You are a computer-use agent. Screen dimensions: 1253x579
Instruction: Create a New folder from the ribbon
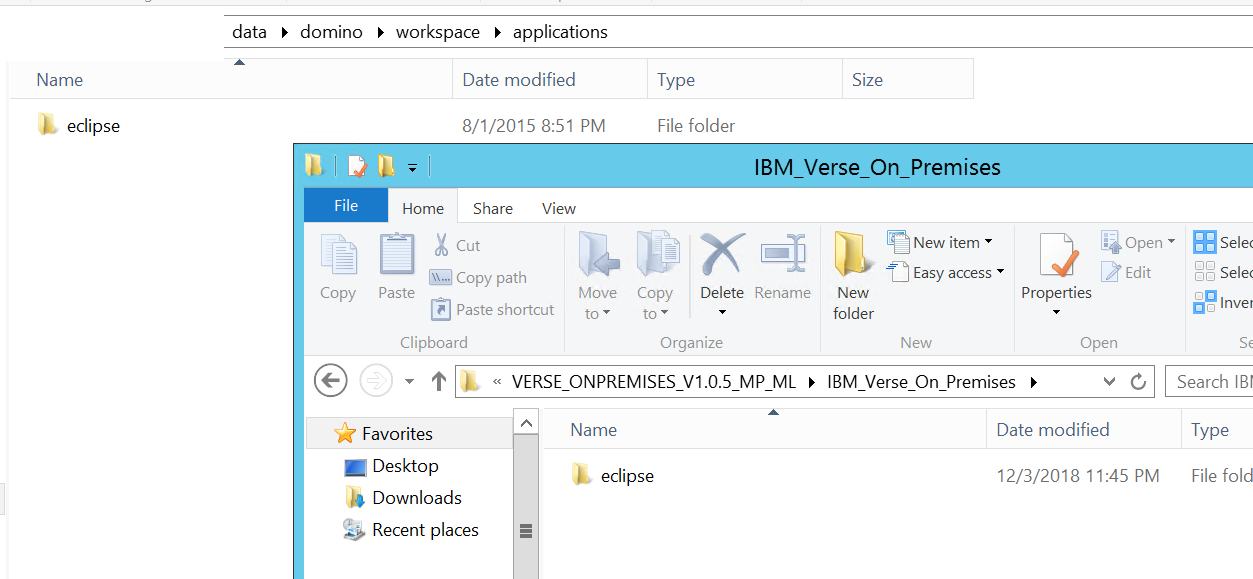click(853, 275)
